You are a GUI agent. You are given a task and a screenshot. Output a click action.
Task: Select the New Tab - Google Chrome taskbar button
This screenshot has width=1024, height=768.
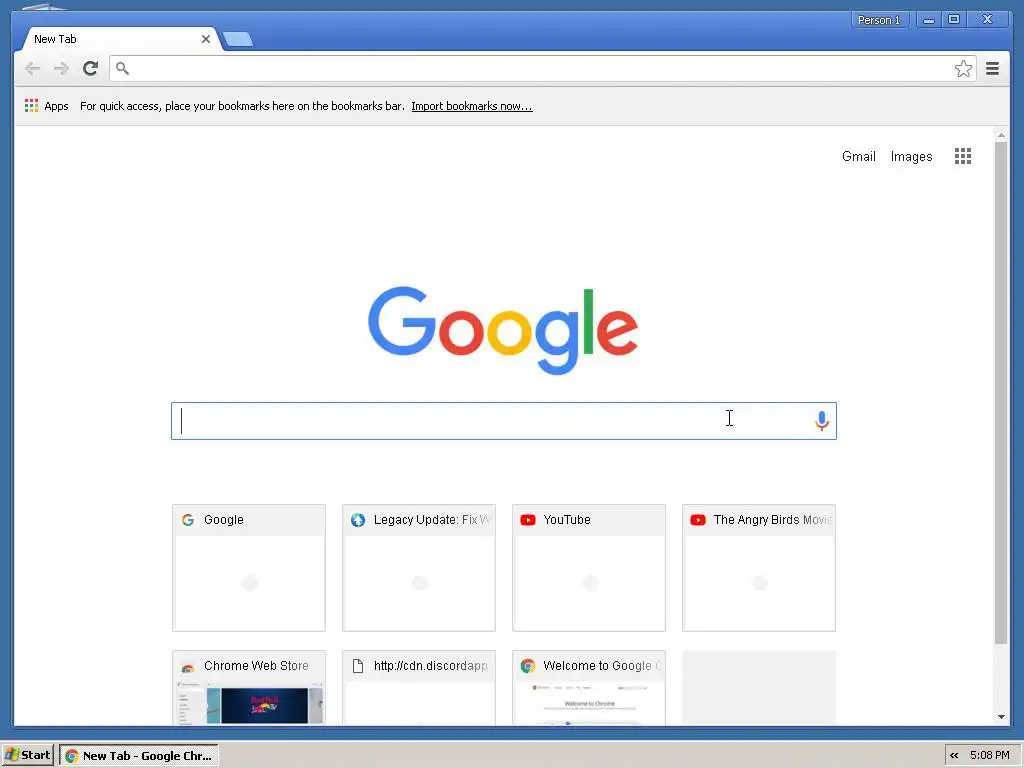pyautogui.click(x=139, y=756)
